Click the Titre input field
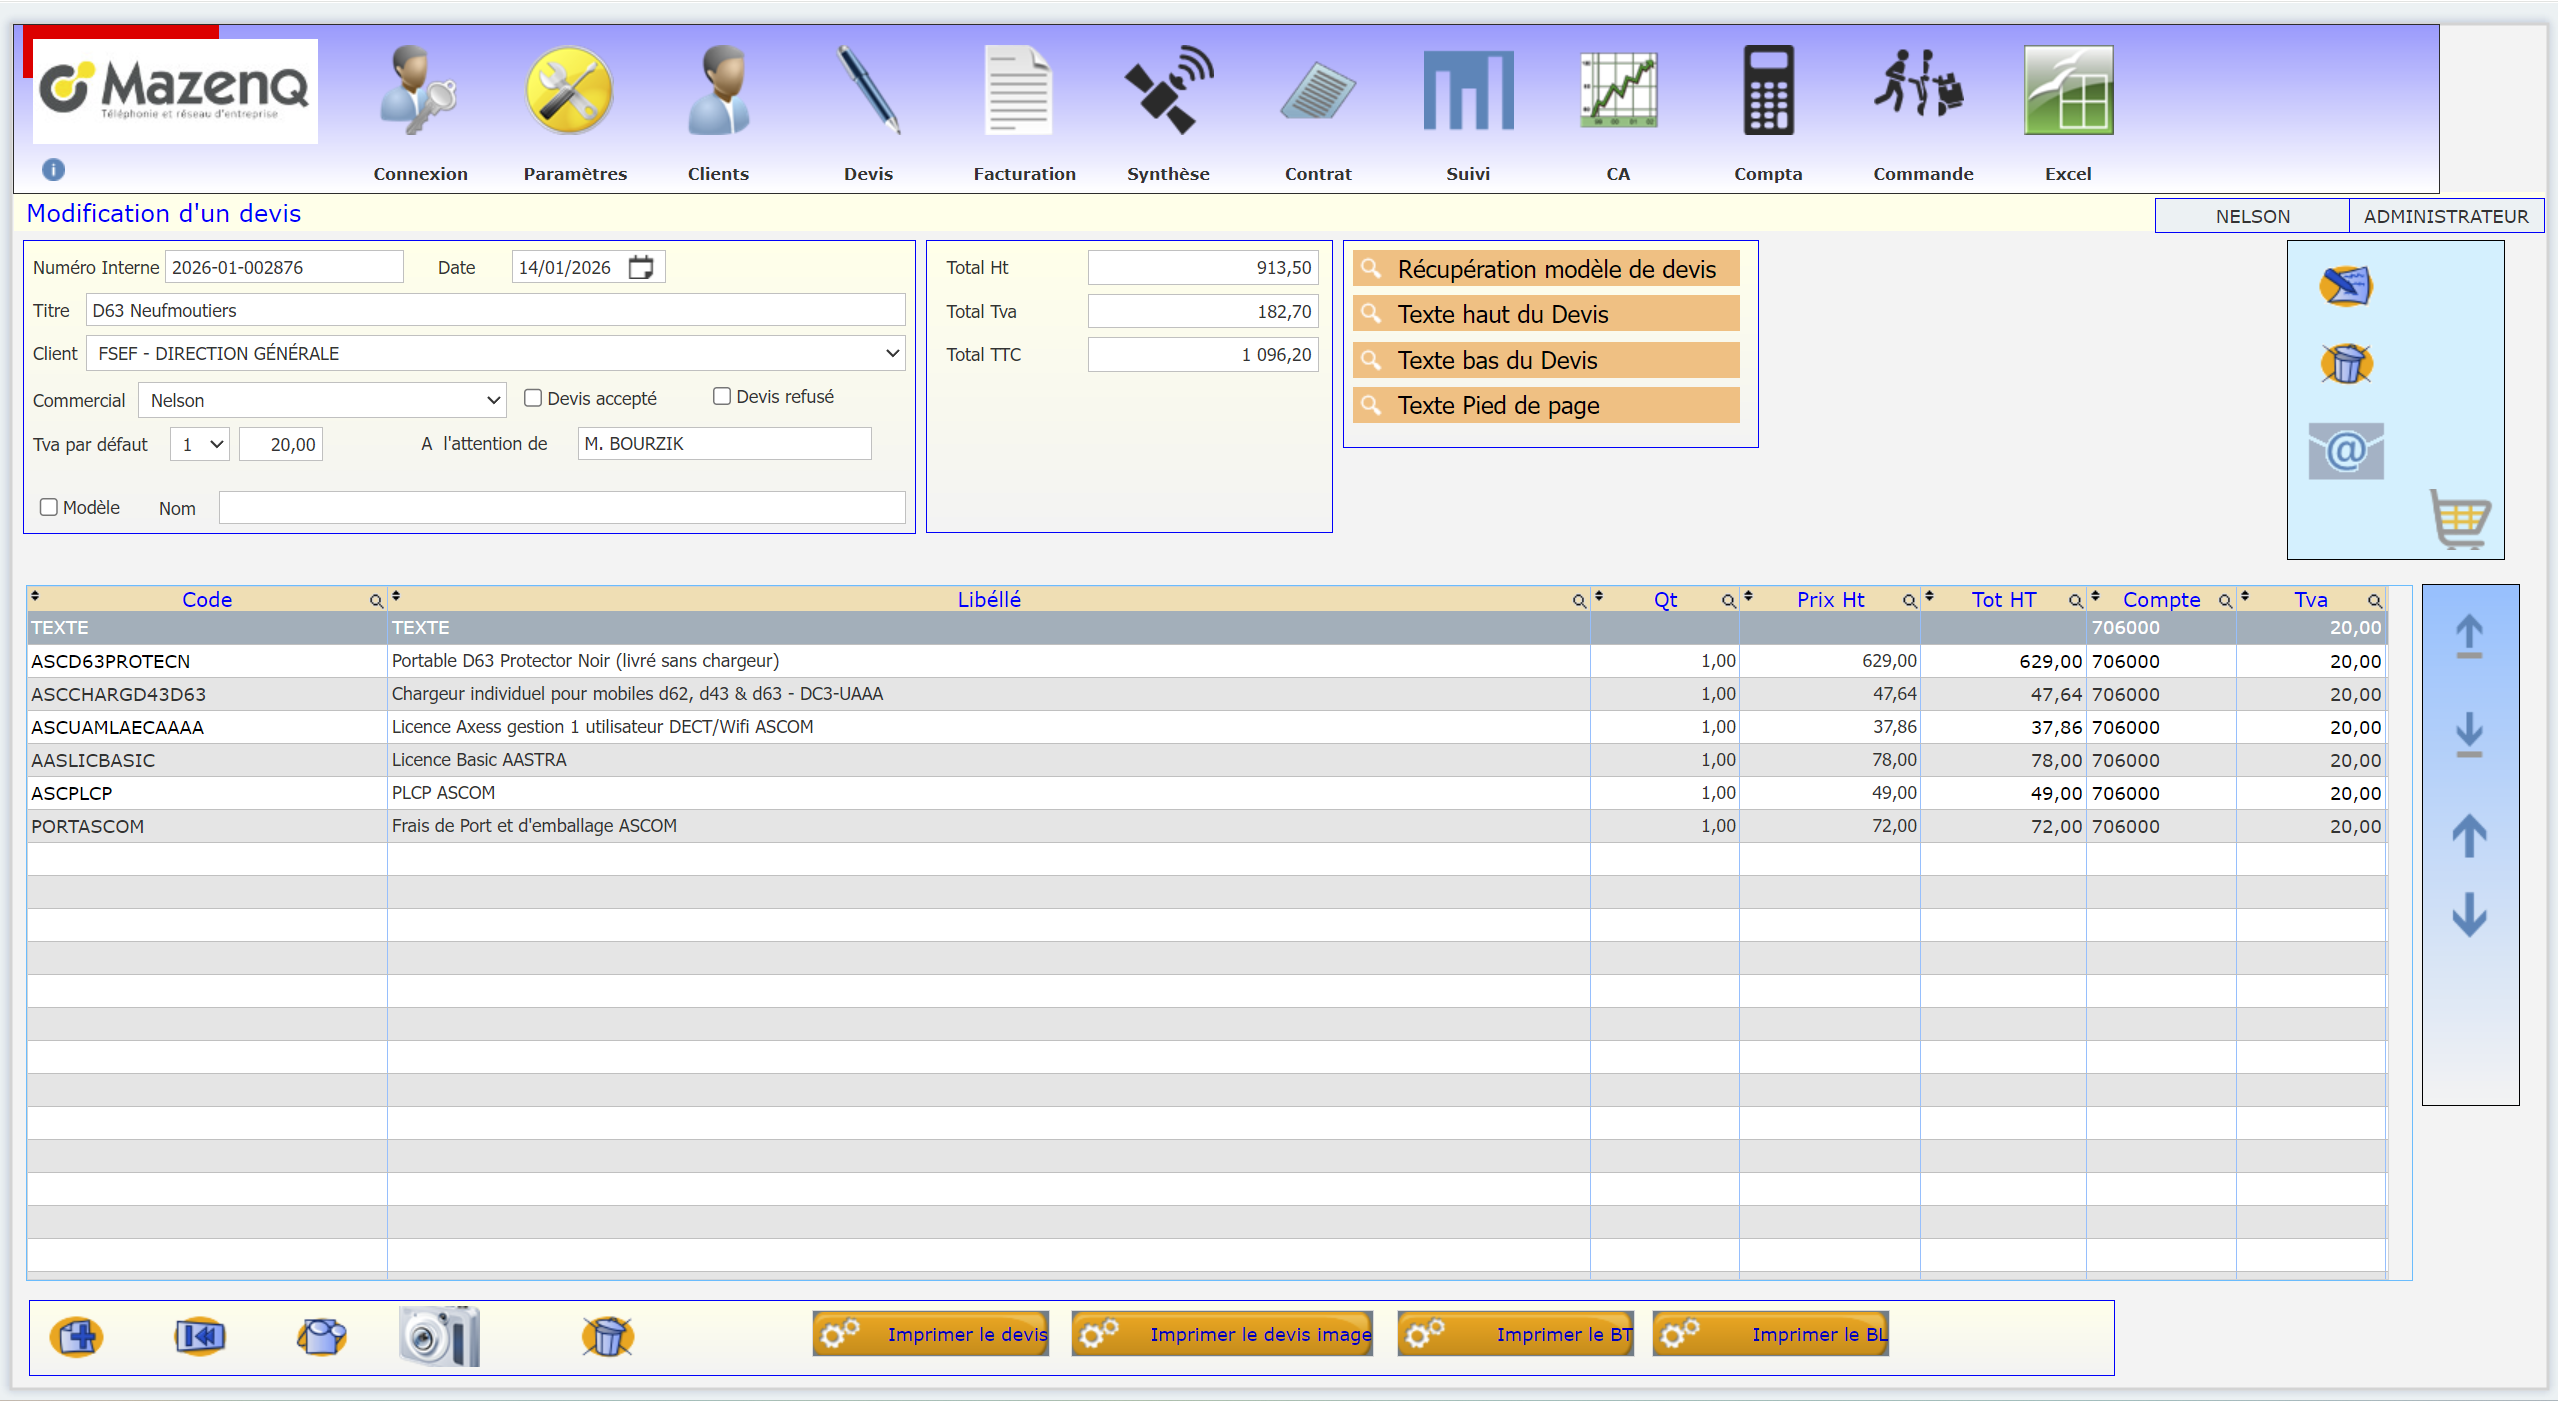 (x=495, y=310)
